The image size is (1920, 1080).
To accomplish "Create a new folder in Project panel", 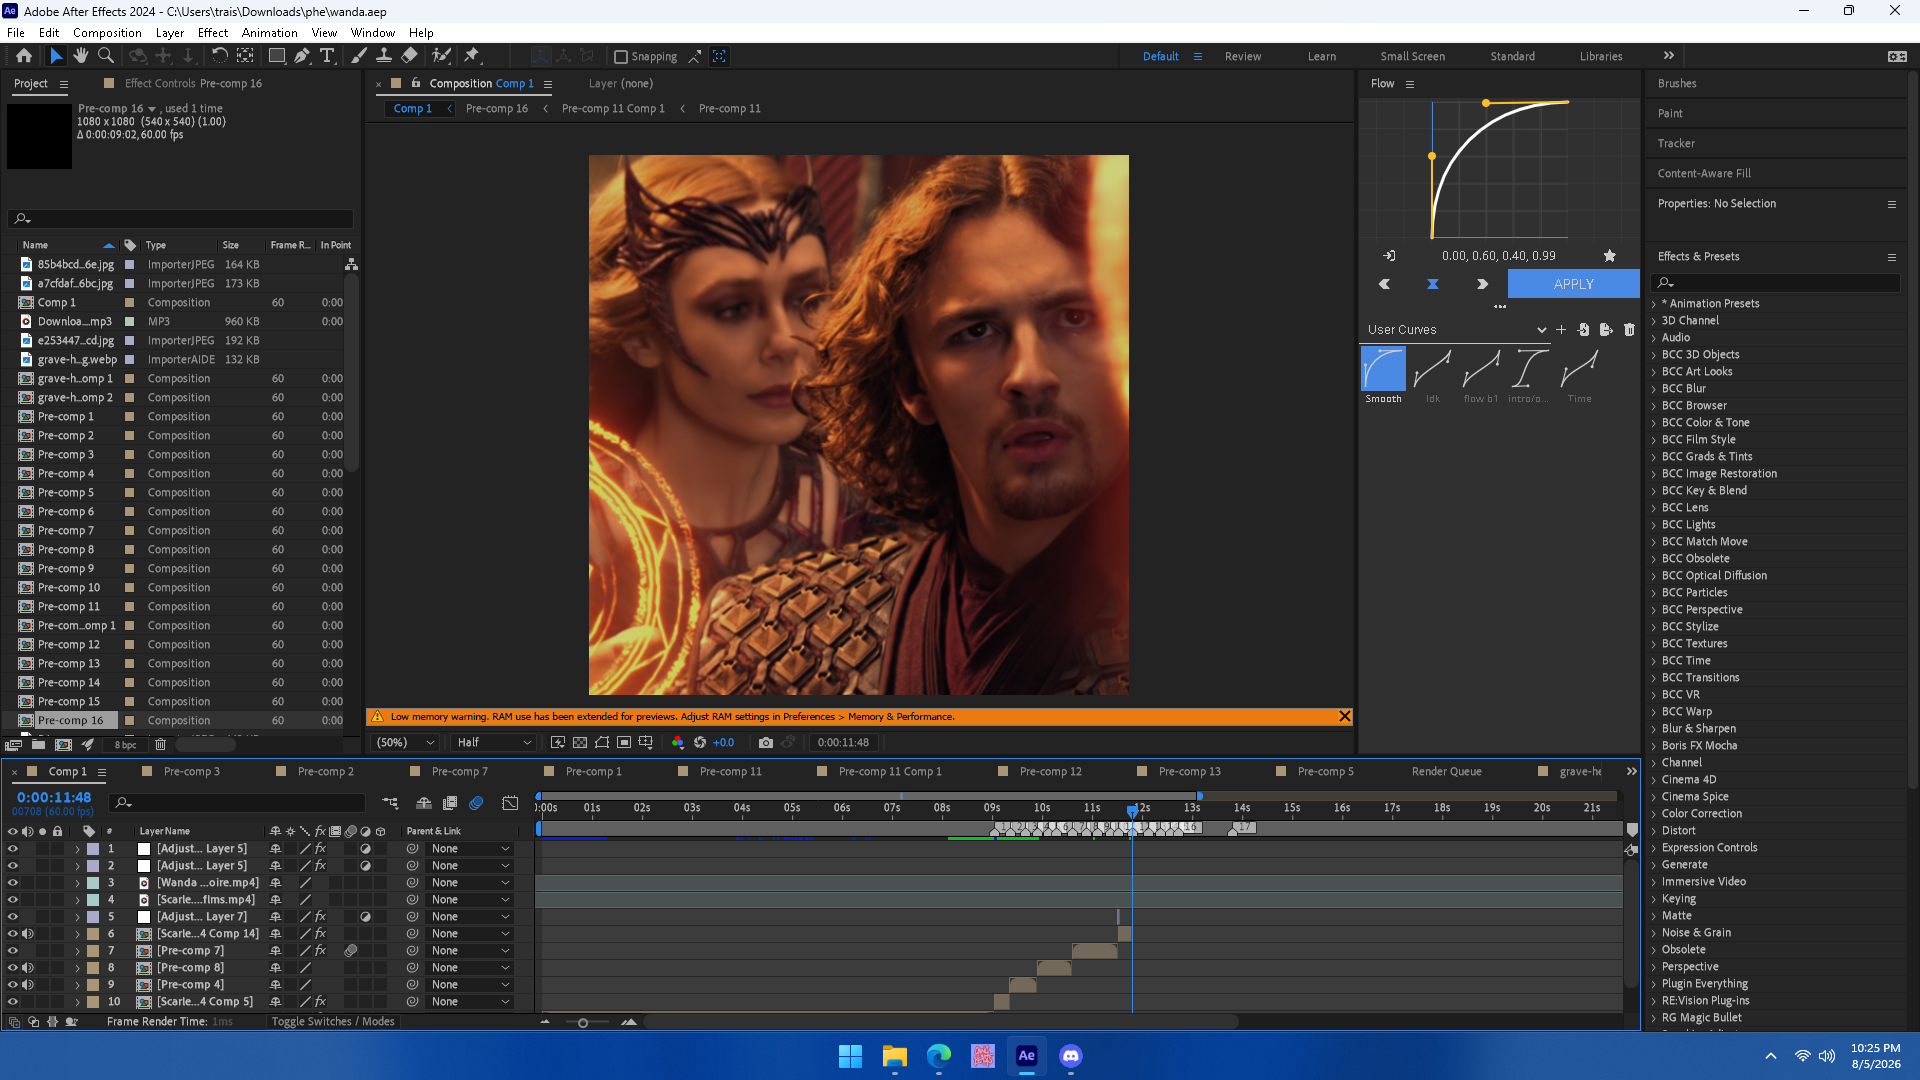I will [38, 744].
